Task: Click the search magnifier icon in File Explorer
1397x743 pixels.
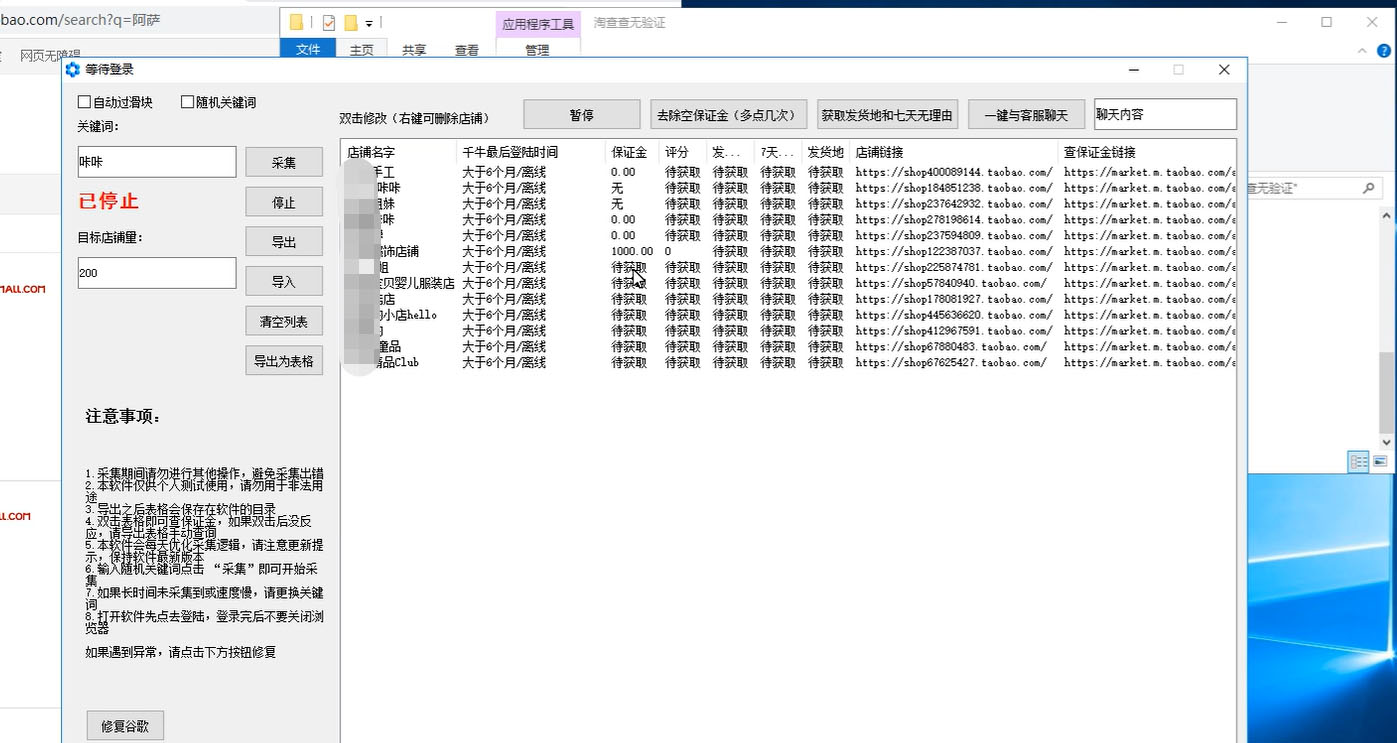Action: pos(1369,188)
